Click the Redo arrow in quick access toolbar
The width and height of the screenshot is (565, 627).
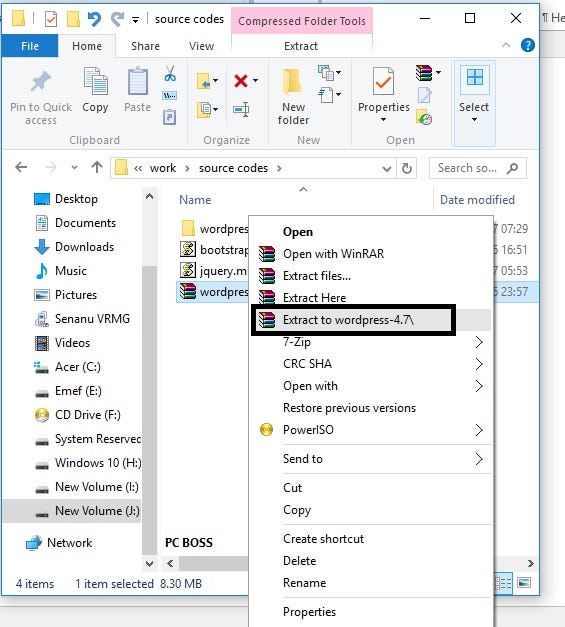coord(117,19)
